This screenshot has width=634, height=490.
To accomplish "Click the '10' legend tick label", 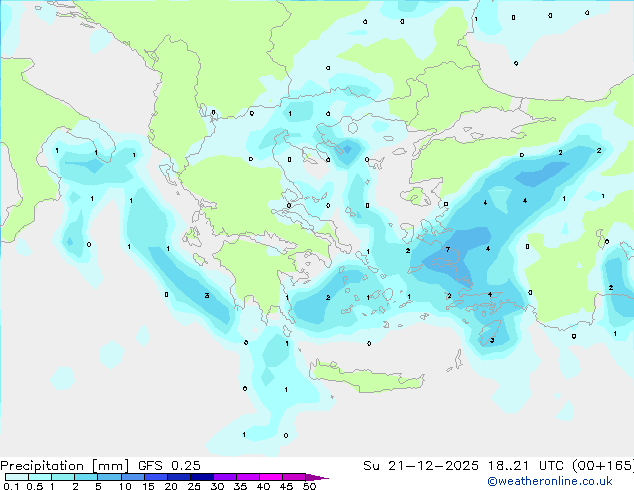I will point(125,486).
